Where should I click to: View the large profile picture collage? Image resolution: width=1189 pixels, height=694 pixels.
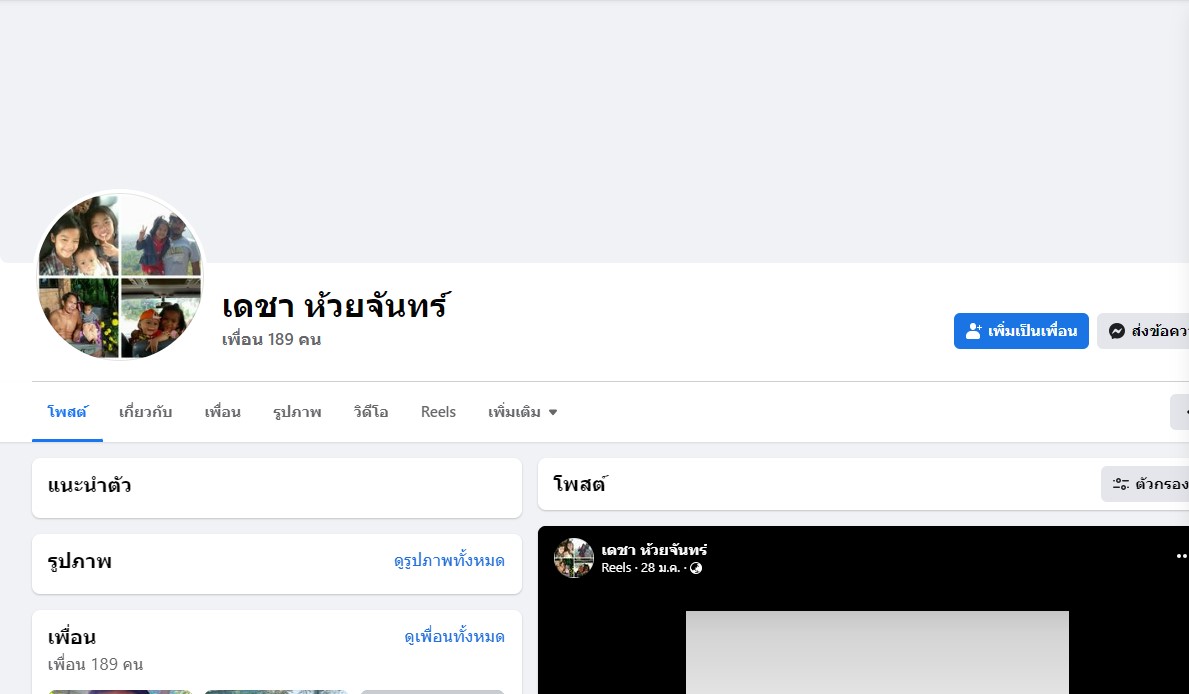tap(120, 275)
